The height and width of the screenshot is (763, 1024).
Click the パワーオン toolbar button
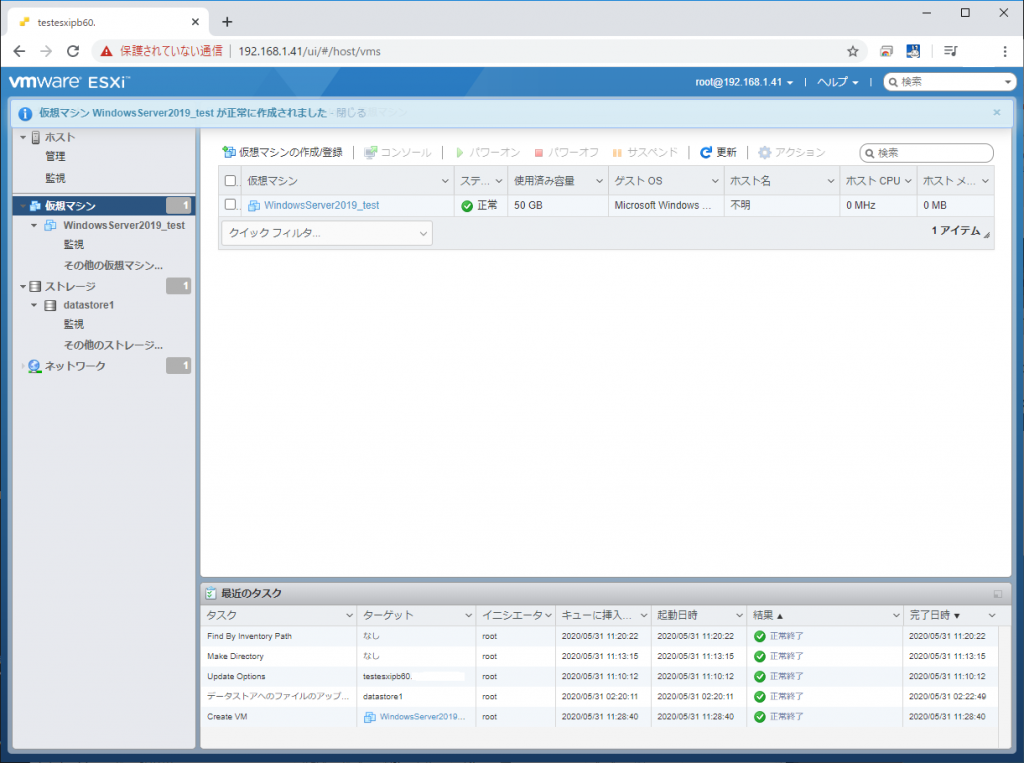(488, 152)
